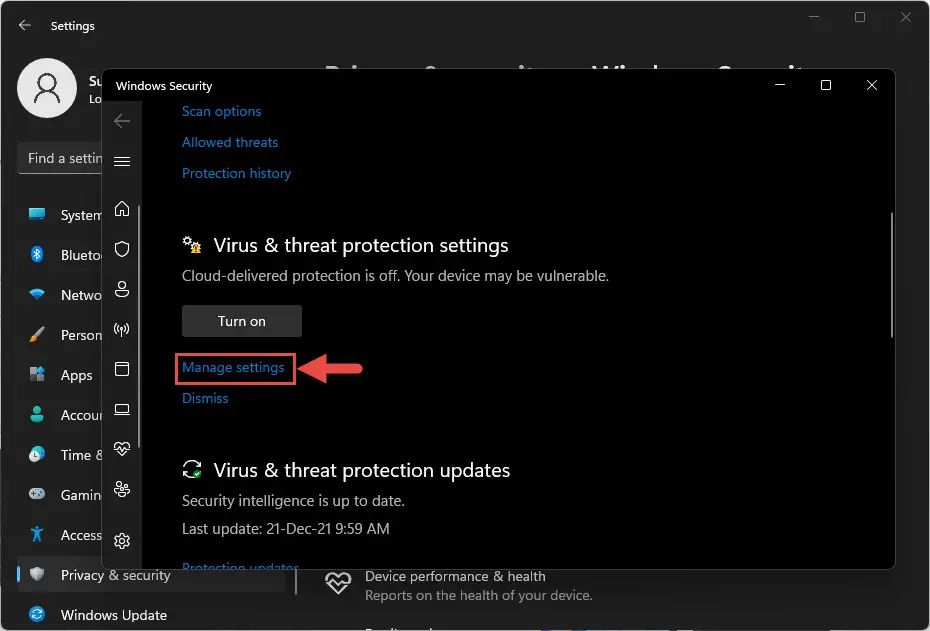930x631 pixels.
Task: Dismiss the virus protection warning
Action: (x=205, y=398)
